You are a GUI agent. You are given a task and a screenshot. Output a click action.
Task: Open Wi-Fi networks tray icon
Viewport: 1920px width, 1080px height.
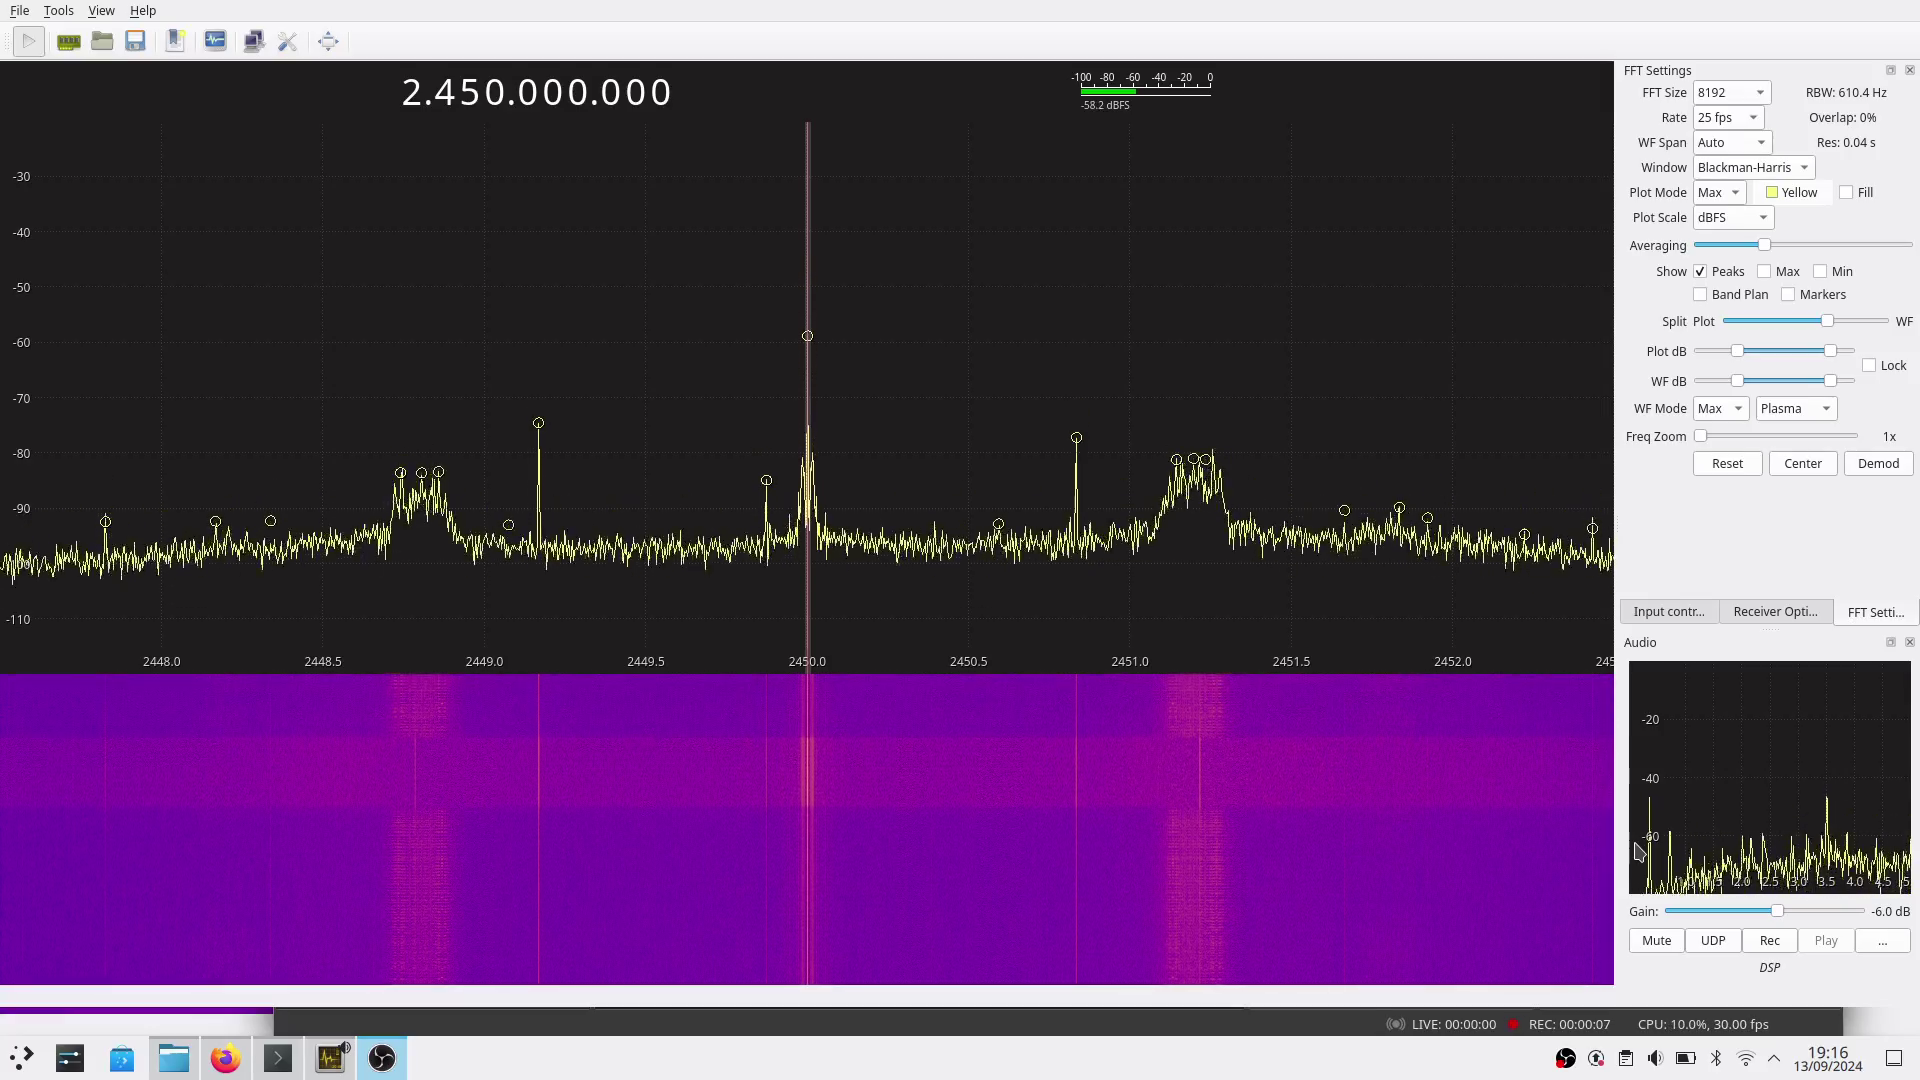click(x=1746, y=1058)
